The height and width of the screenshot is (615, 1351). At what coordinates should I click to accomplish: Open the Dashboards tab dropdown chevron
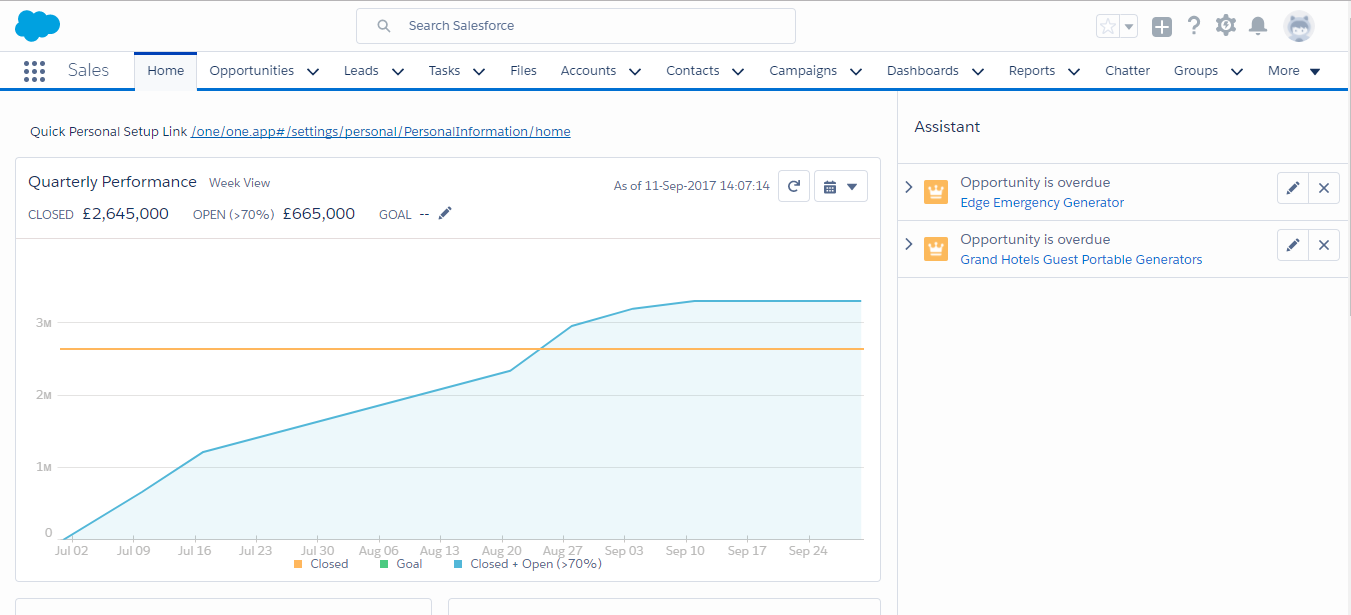coord(978,71)
